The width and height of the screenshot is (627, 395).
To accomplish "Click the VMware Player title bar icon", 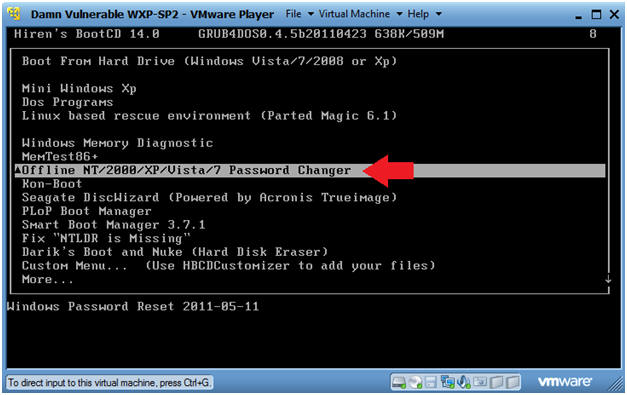I will pyautogui.click(x=14, y=14).
